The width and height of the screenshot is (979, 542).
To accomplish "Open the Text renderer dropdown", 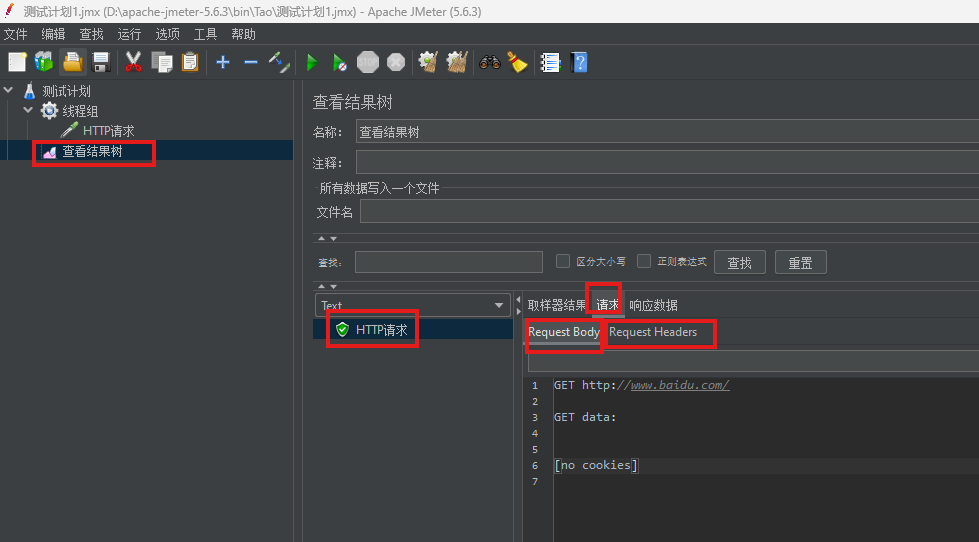I will tap(413, 305).
